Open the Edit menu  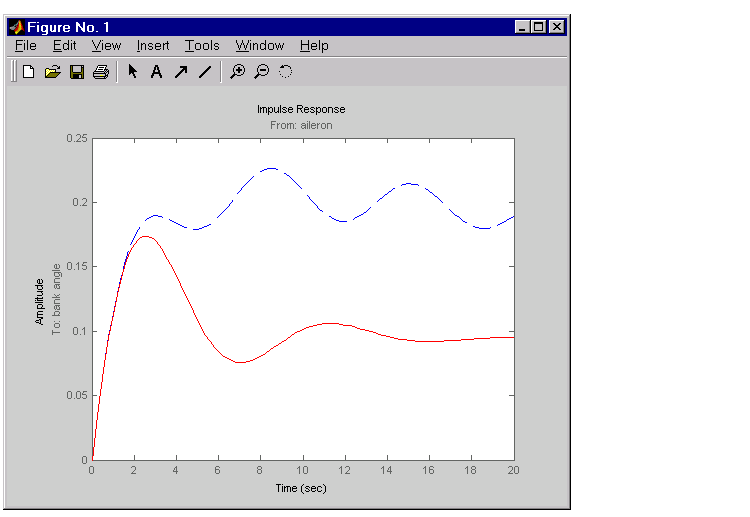coord(64,46)
